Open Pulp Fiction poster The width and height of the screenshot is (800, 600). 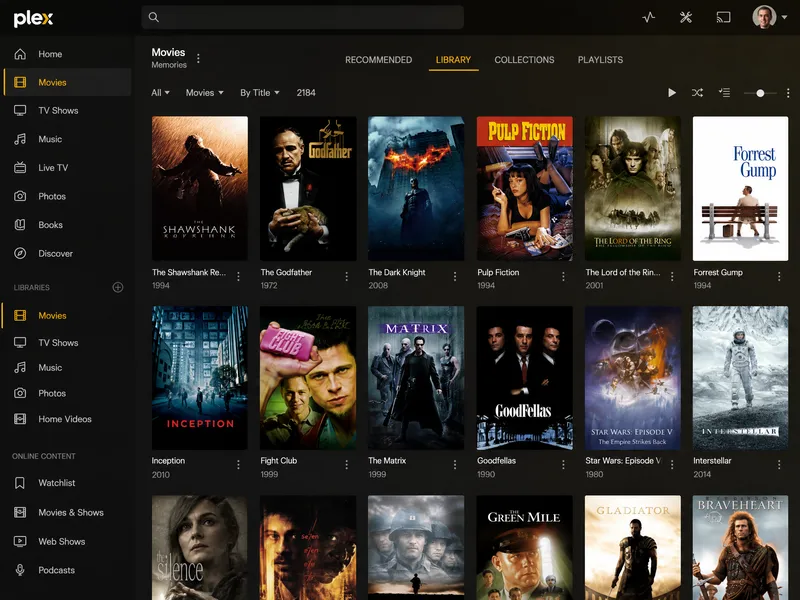[524, 188]
